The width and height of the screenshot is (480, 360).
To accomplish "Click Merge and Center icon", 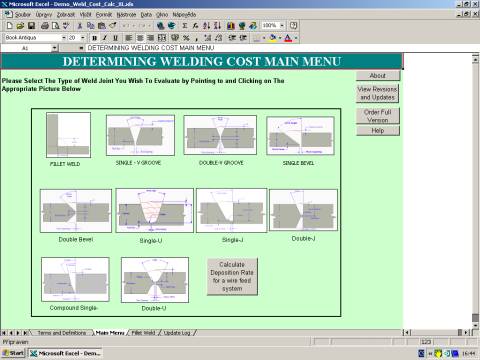I will 162,38.
